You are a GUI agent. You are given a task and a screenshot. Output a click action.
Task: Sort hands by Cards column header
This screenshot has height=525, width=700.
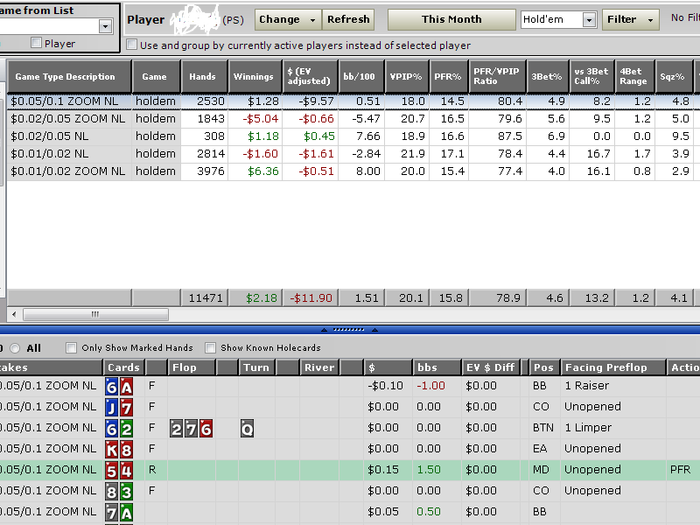[x=124, y=367]
